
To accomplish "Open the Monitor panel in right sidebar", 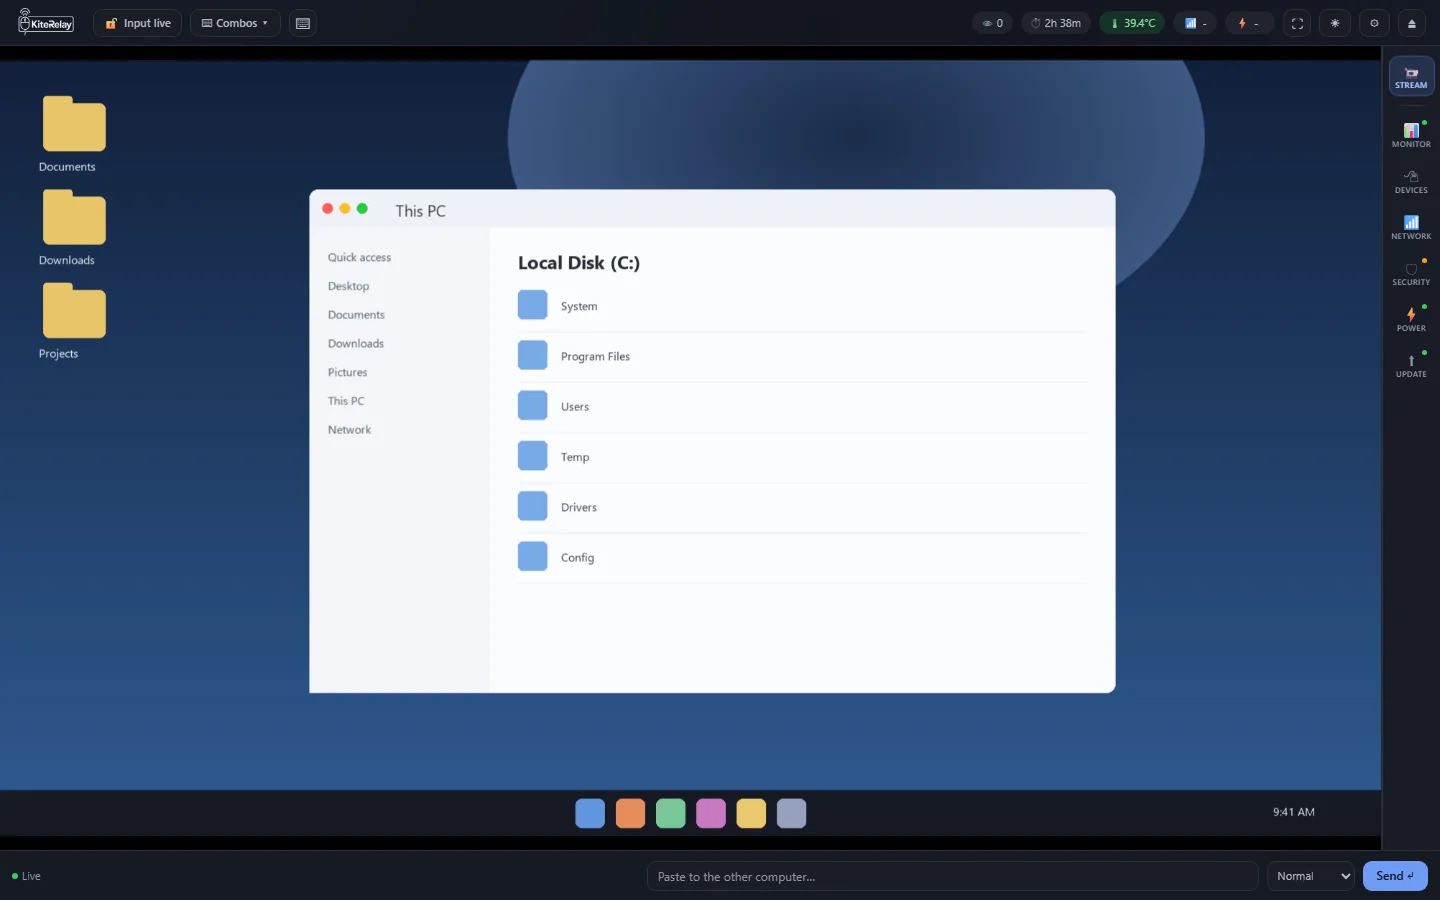I will pos(1411,135).
